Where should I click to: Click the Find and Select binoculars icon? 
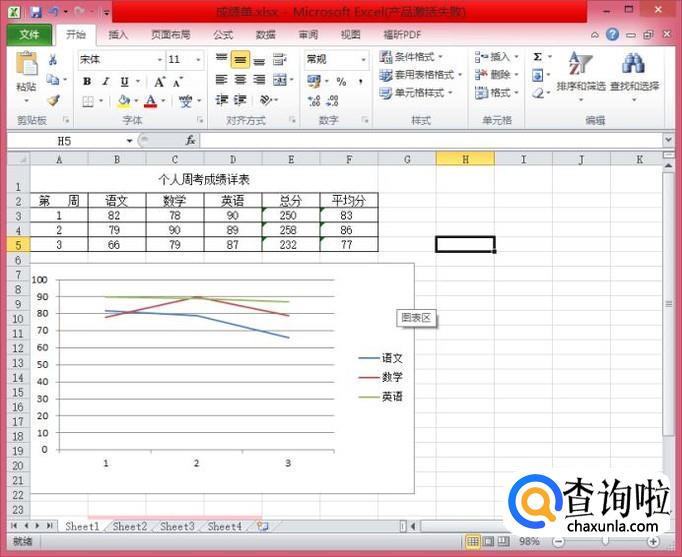pos(634,74)
